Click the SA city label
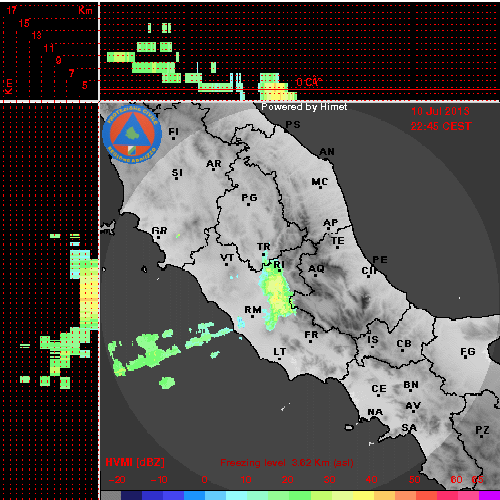 pyautogui.click(x=409, y=427)
